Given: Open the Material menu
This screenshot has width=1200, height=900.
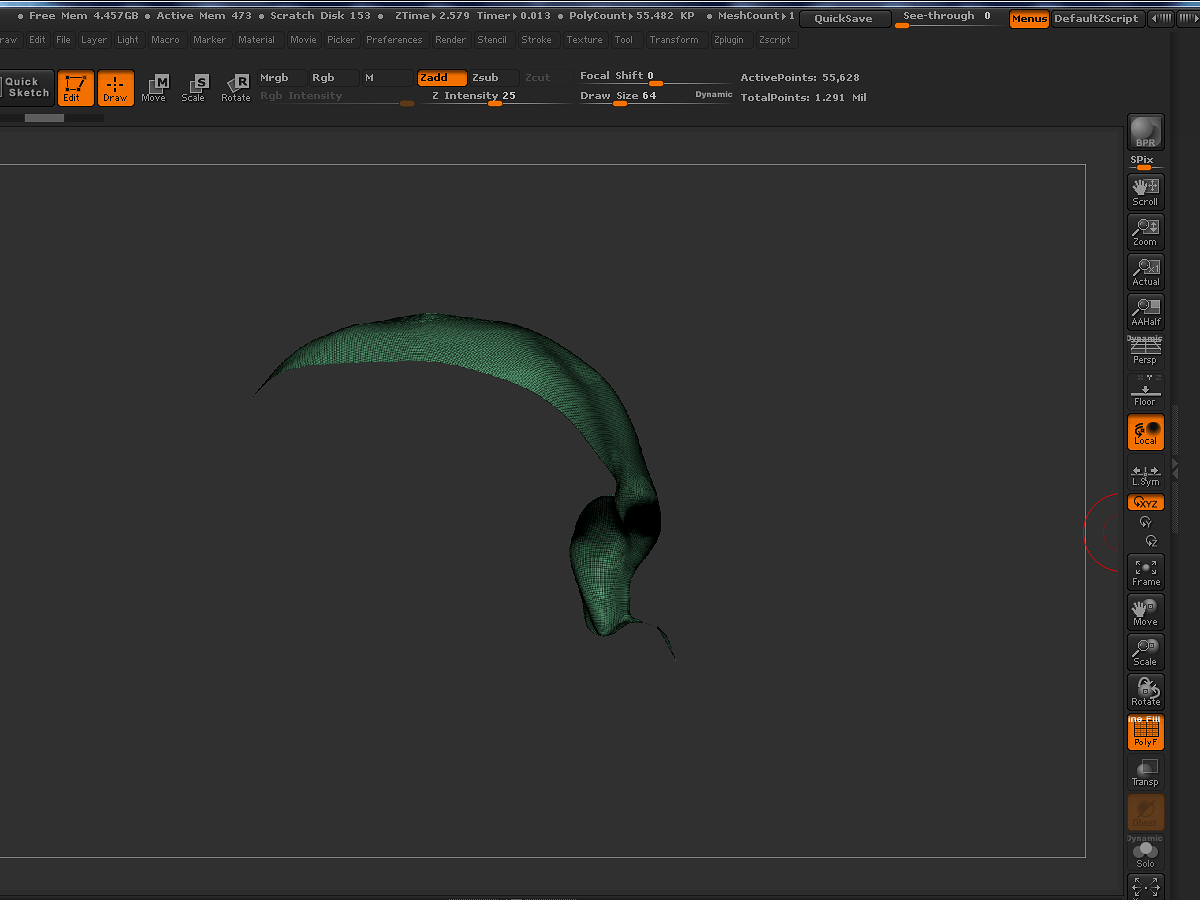Looking at the screenshot, I should point(257,40).
